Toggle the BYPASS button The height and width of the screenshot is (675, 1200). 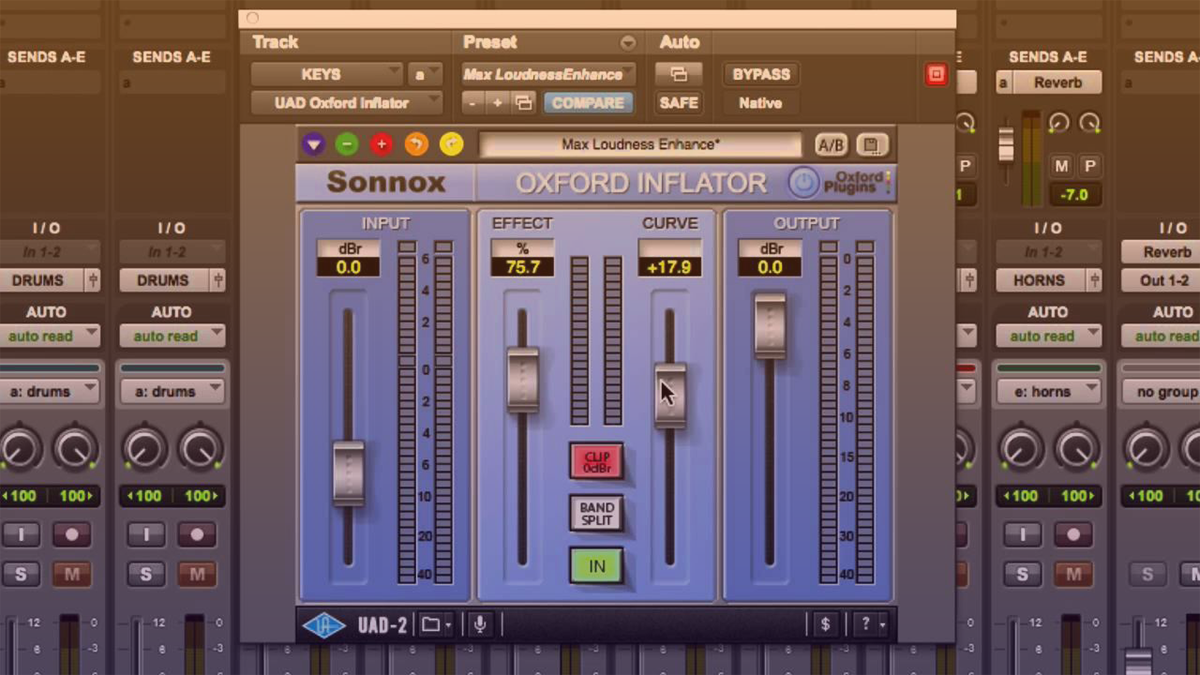click(x=762, y=74)
